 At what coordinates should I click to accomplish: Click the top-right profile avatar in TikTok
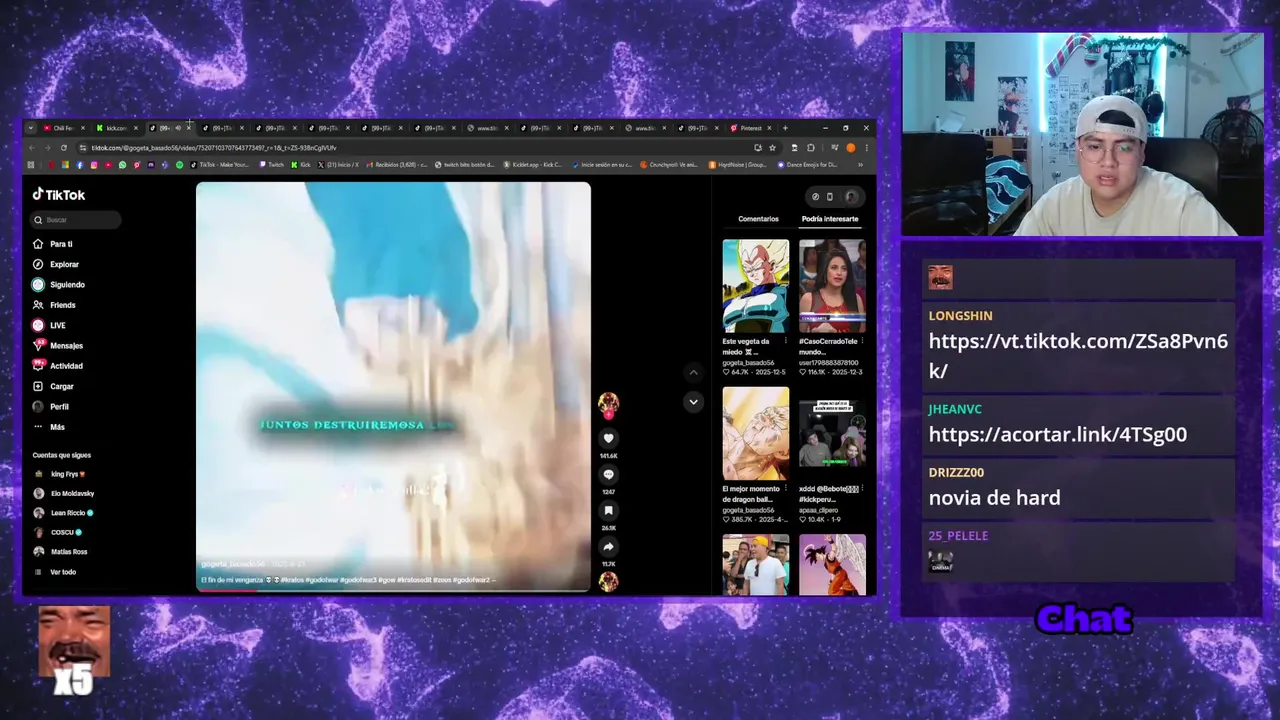pos(851,197)
